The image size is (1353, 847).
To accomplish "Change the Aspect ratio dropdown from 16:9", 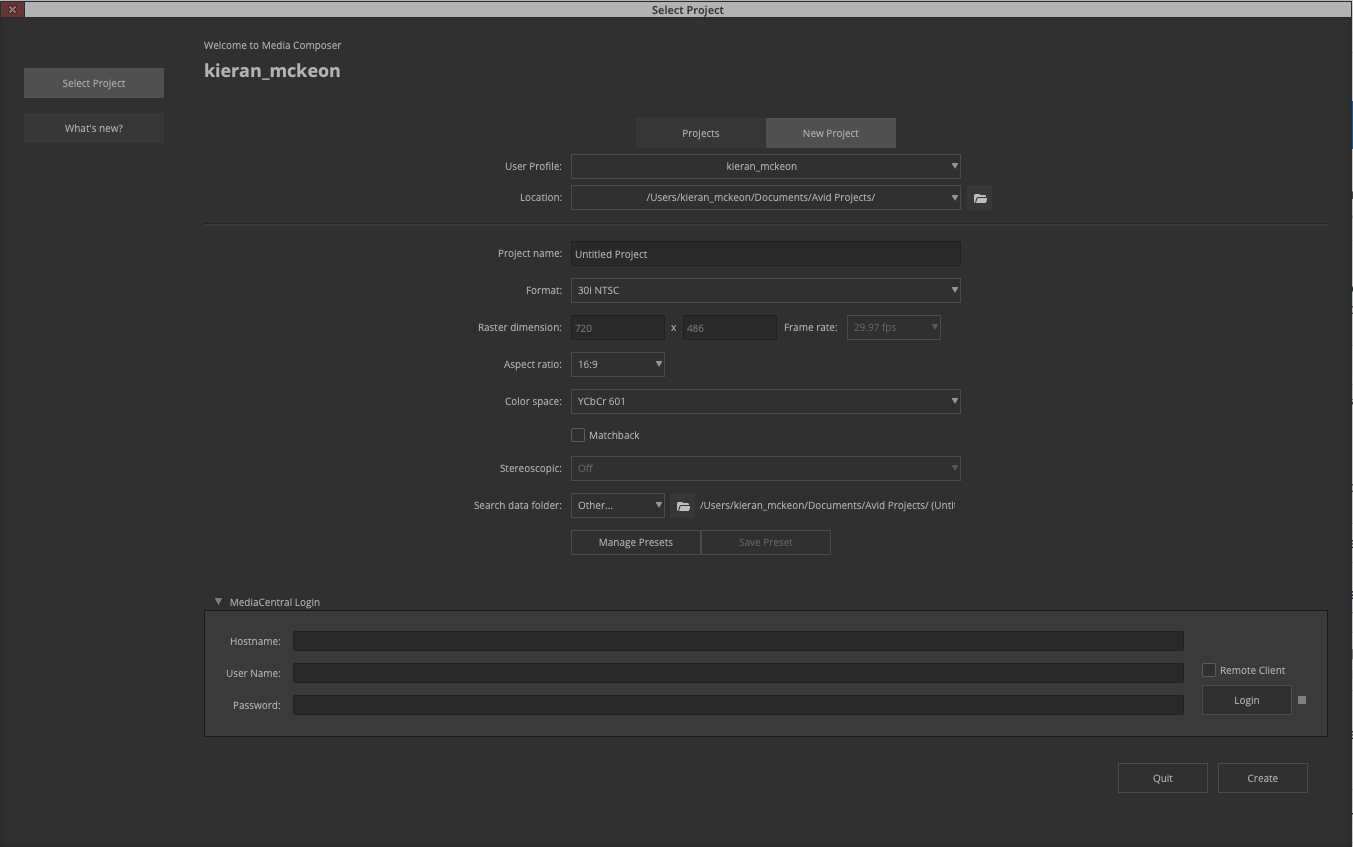I will click(618, 364).
